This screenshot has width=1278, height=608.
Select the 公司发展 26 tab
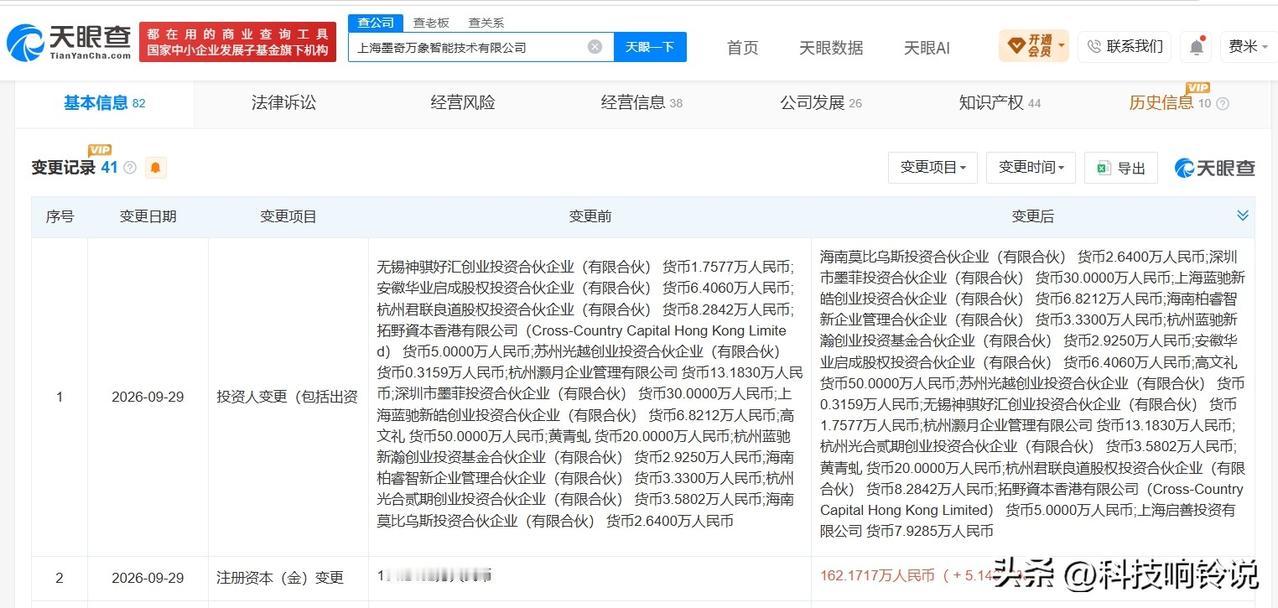tap(821, 102)
